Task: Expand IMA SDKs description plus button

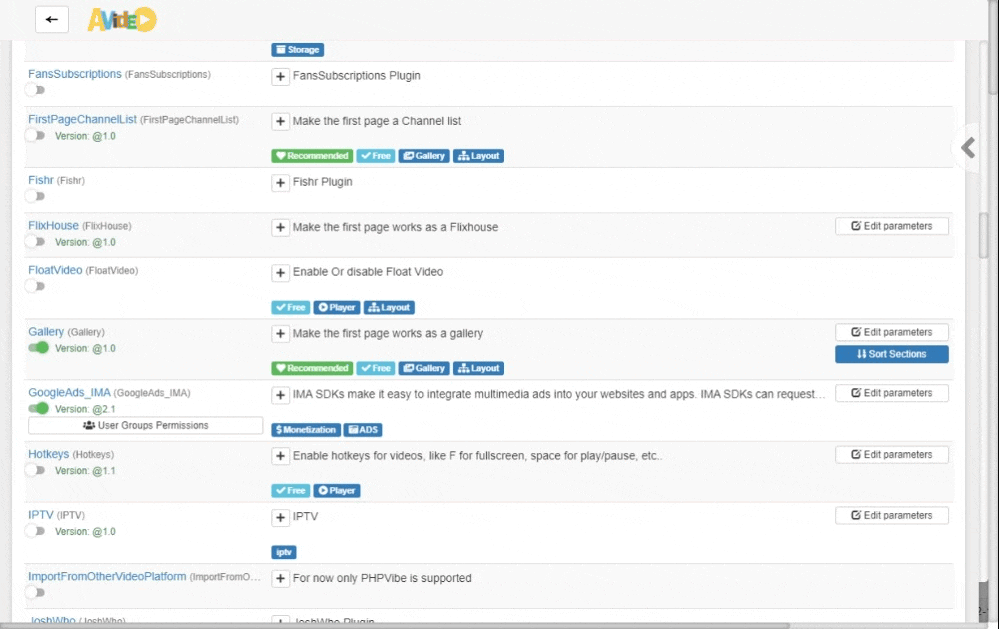Action: pyautogui.click(x=280, y=395)
